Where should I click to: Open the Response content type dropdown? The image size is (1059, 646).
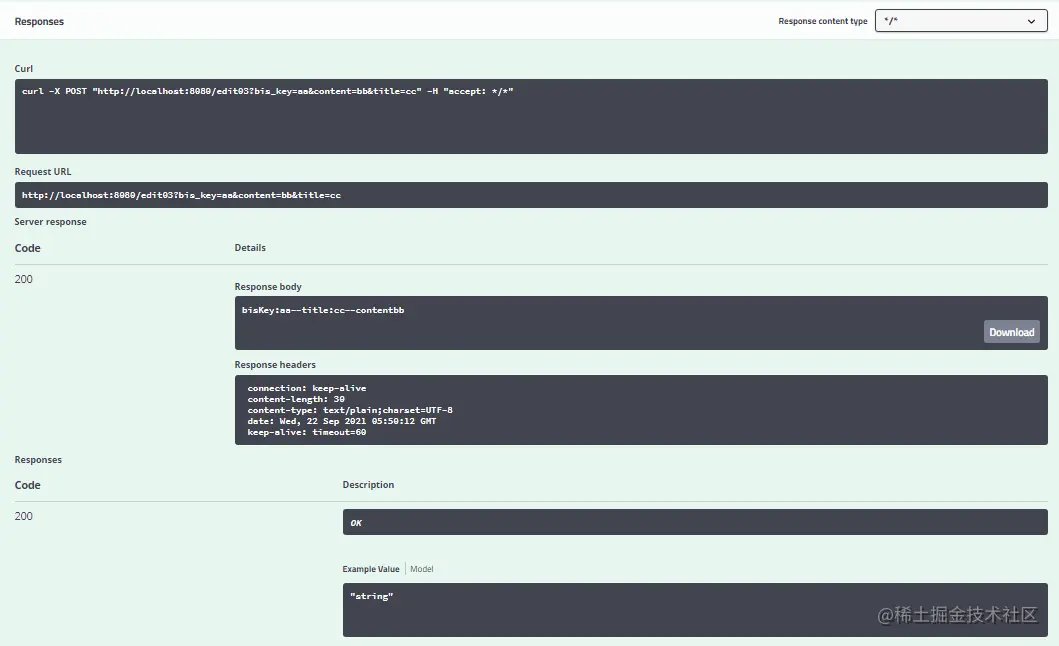(x=960, y=21)
